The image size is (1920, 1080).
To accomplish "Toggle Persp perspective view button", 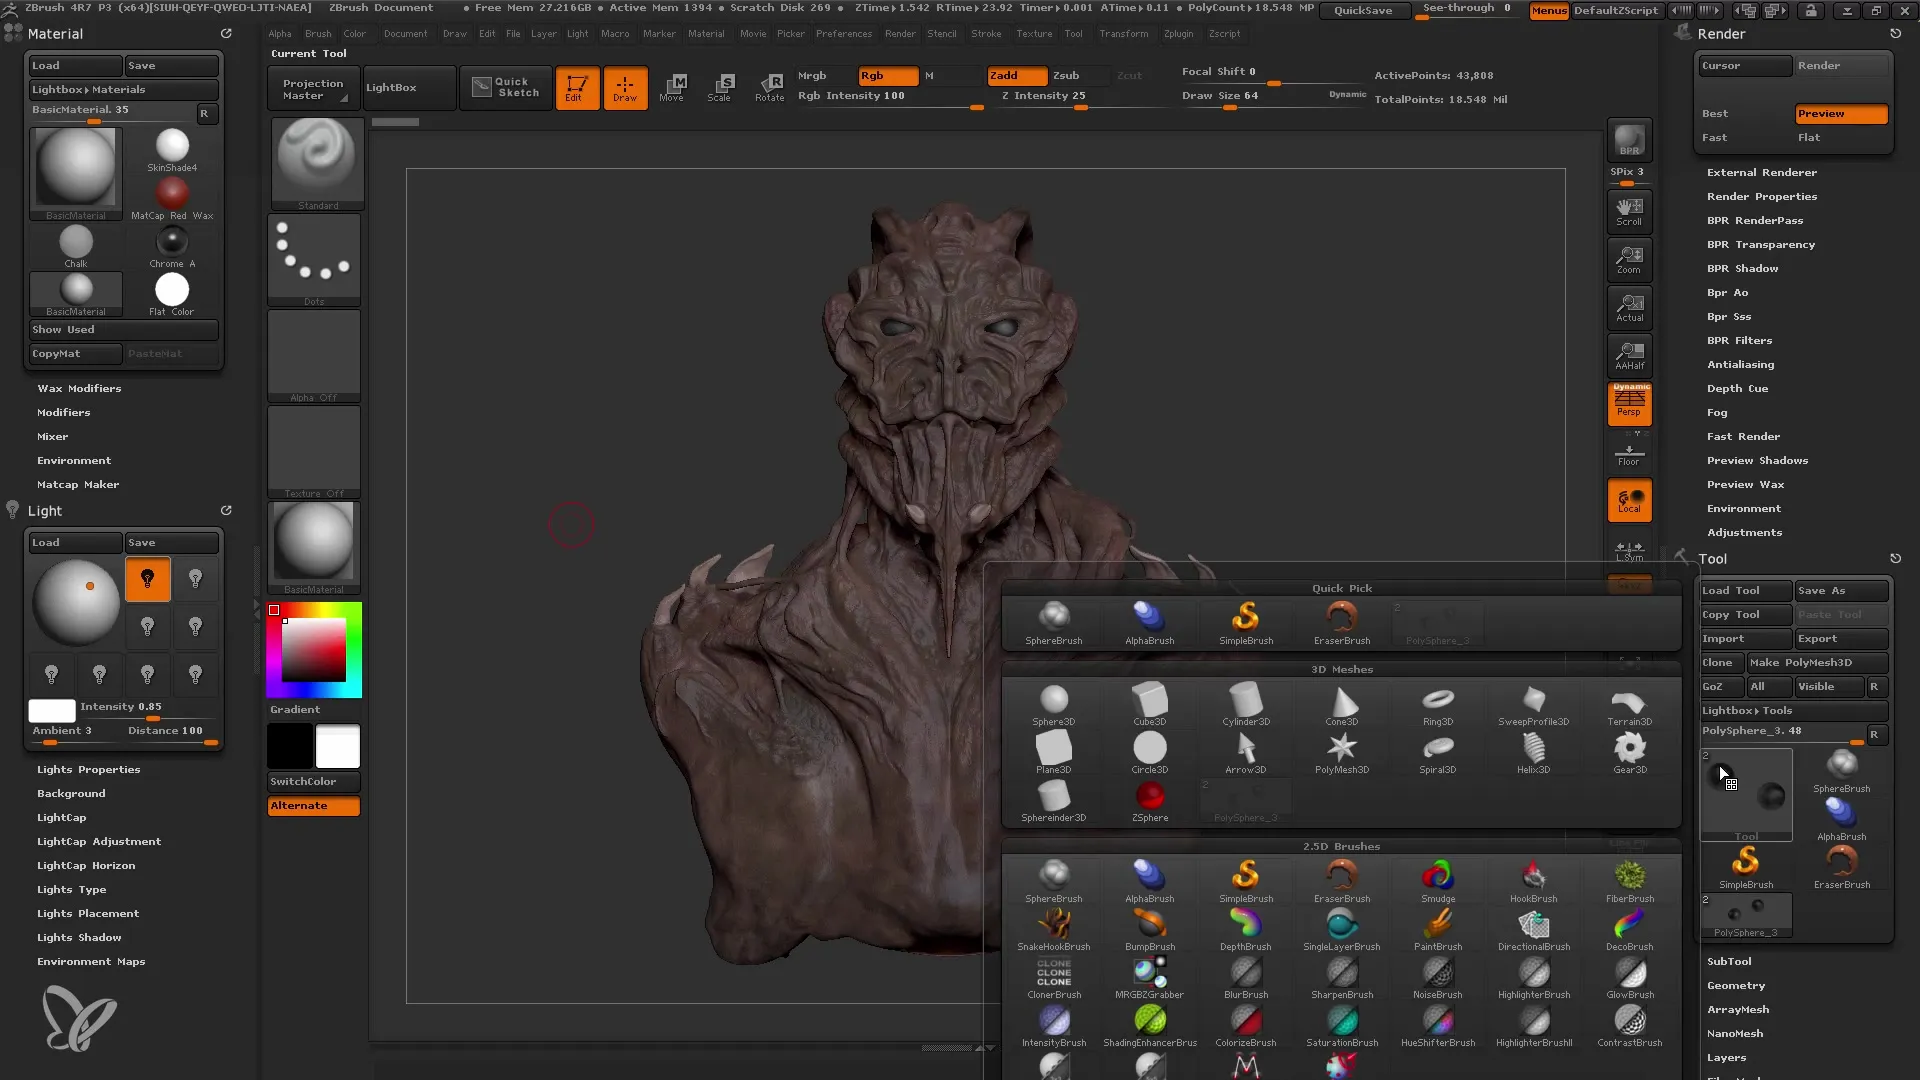I will (1630, 404).
